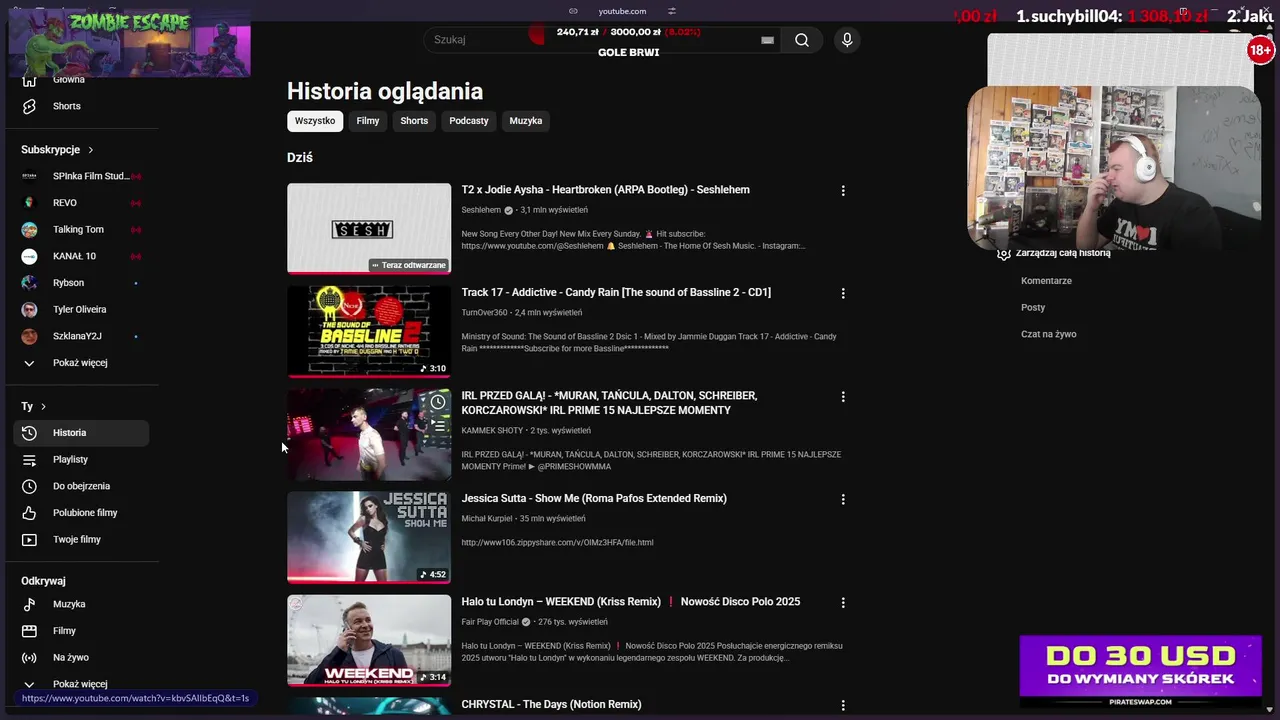The image size is (1280, 720).
Task: Open KANAŁ 10 channel subscription
Action: [x=81, y=256]
